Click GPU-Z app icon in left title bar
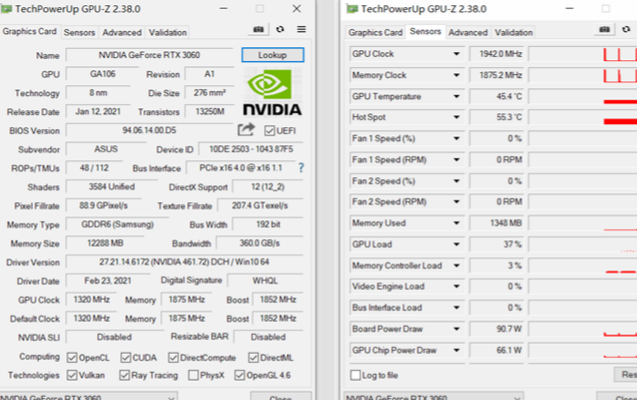The width and height of the screenshot is (637, 400). pos(6,9)
